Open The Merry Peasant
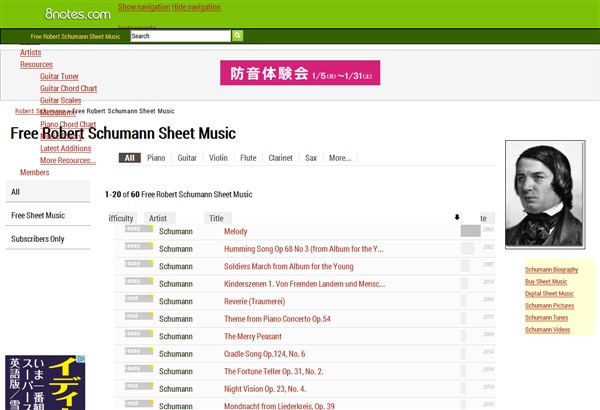Viewport: 600px width, 410px height. (253, 336)
